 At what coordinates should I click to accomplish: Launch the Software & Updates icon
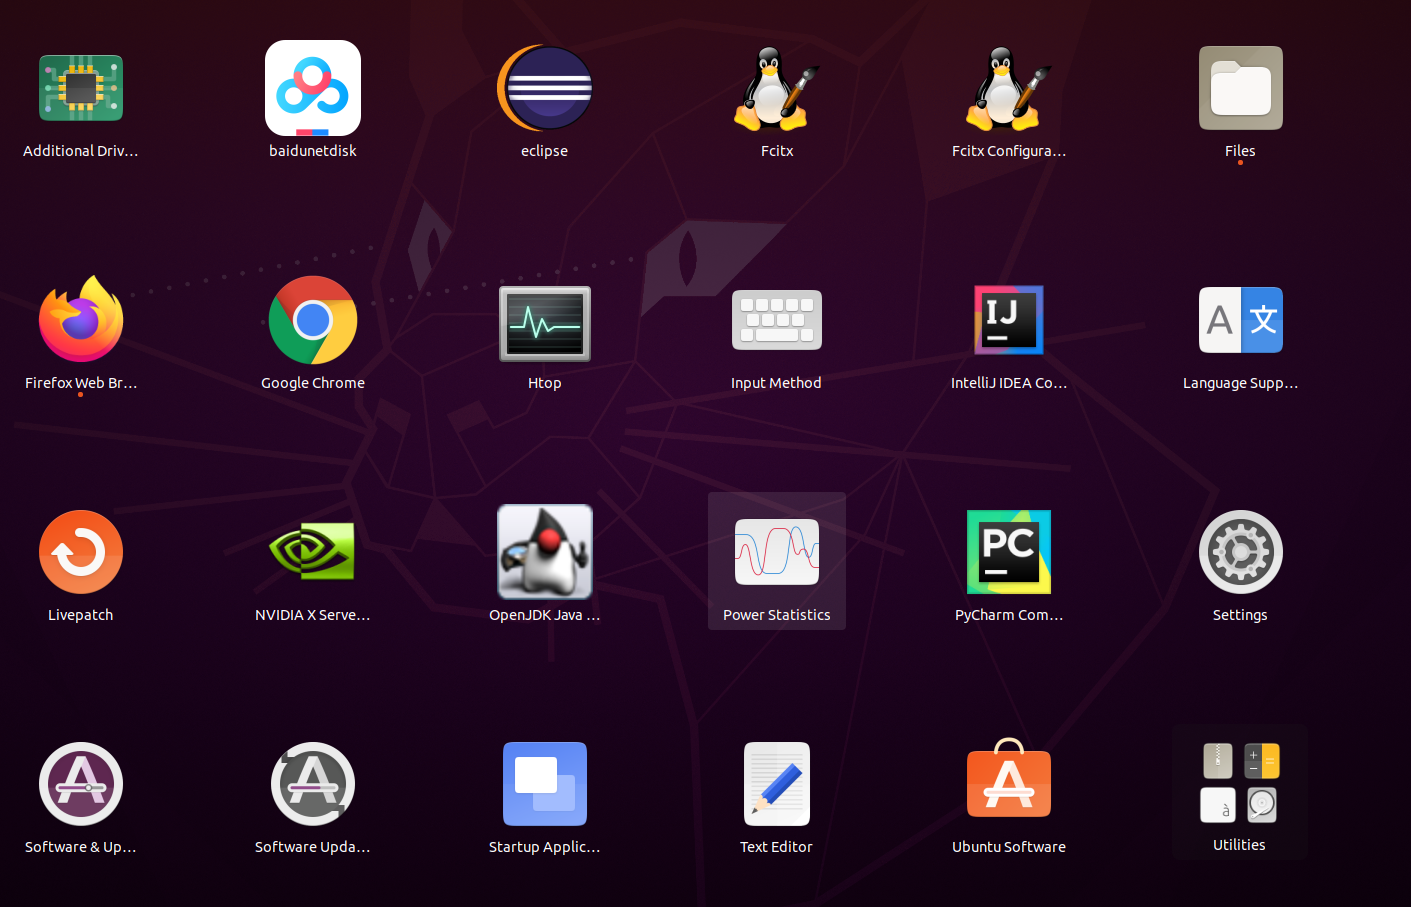coord(81,784)
